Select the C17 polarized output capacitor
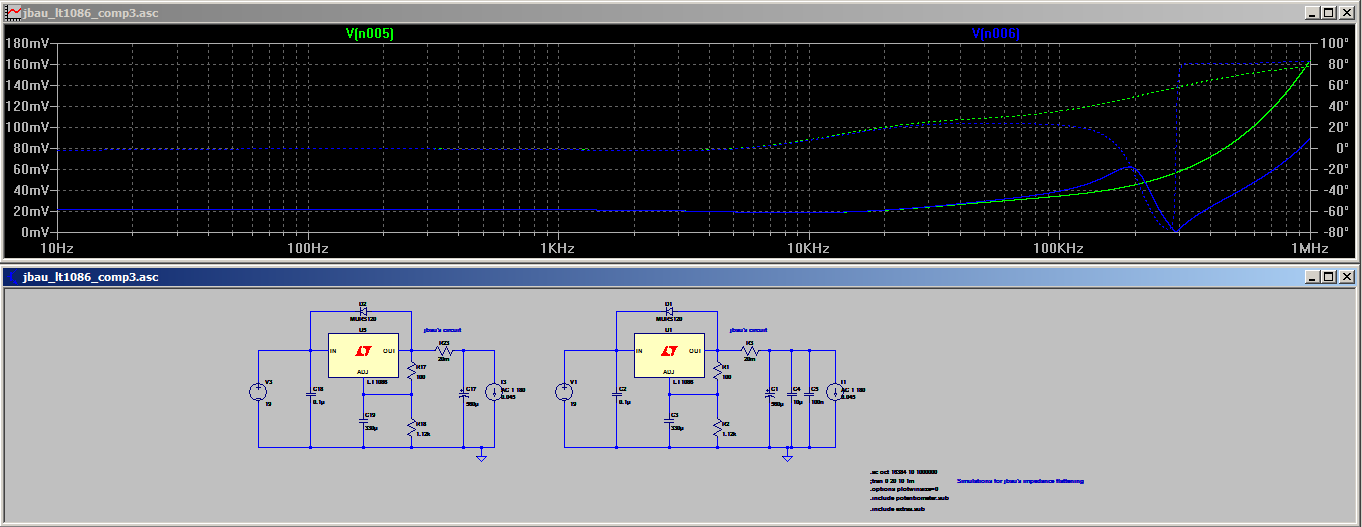The image size is (1362, 527). click(464, 394)
